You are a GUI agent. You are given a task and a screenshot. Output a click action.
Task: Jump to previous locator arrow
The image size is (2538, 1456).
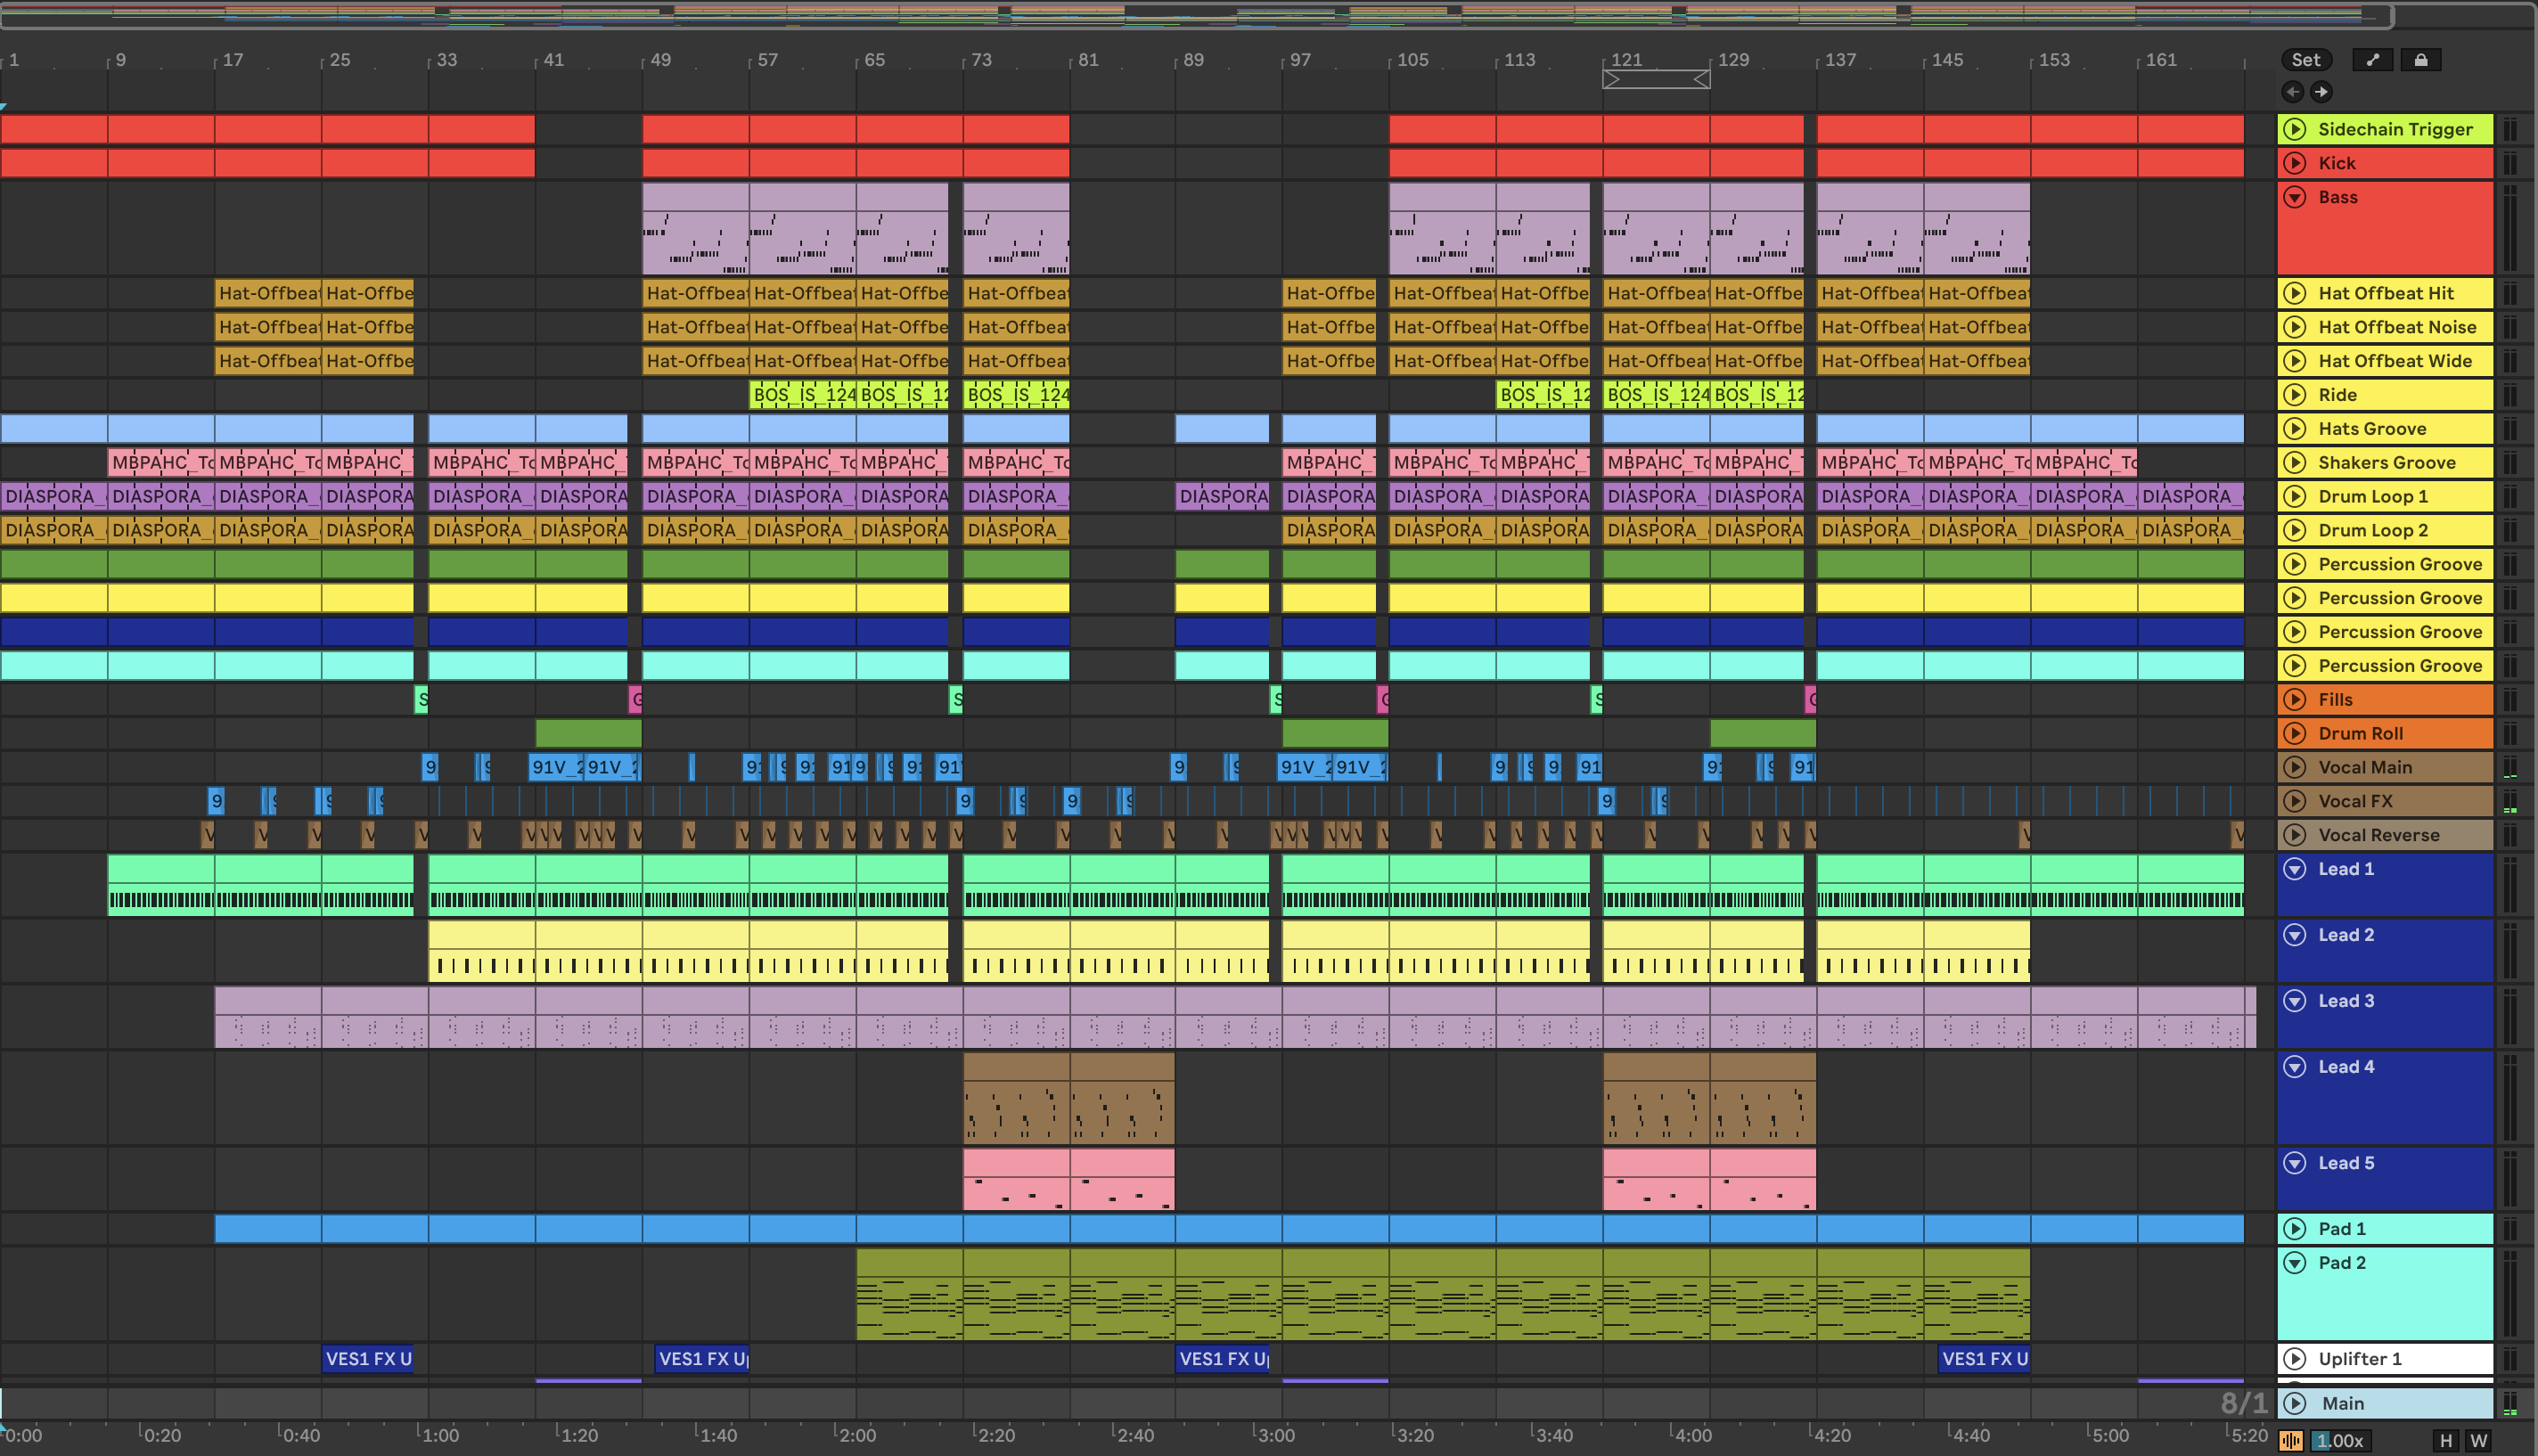2293,92
